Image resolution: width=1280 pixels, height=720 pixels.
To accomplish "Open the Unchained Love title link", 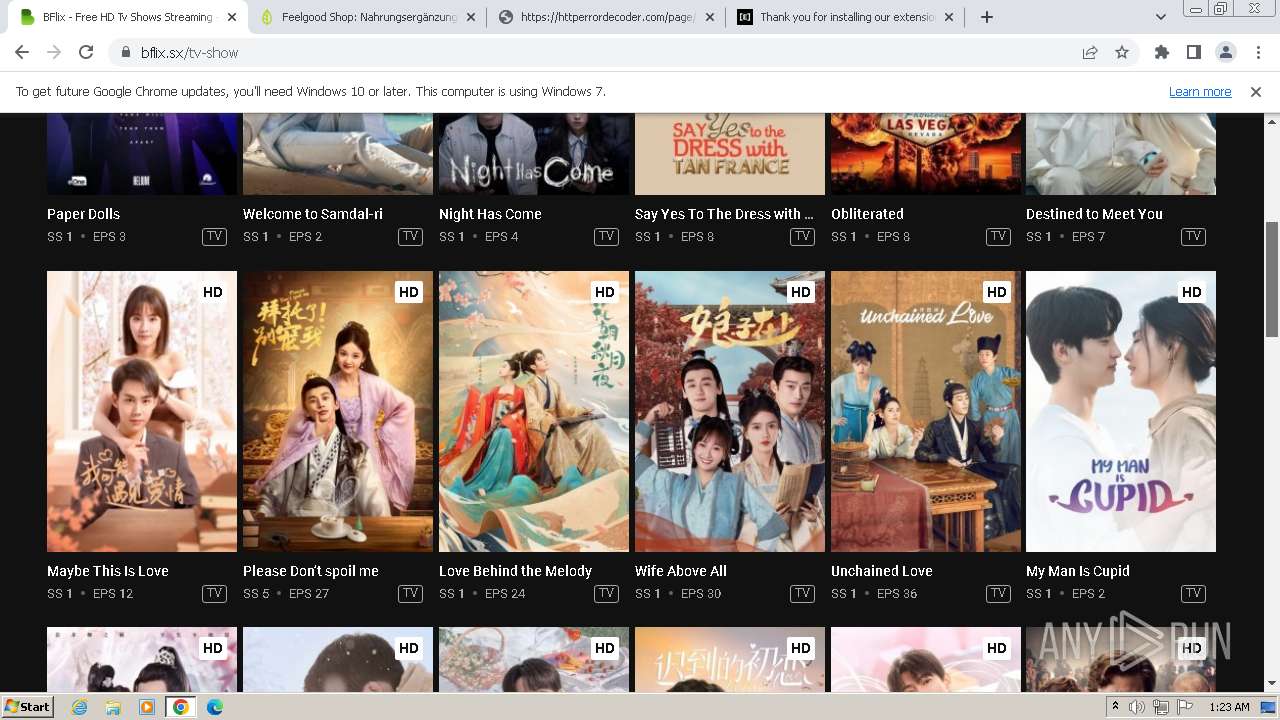I will click(x=882, y=571).
